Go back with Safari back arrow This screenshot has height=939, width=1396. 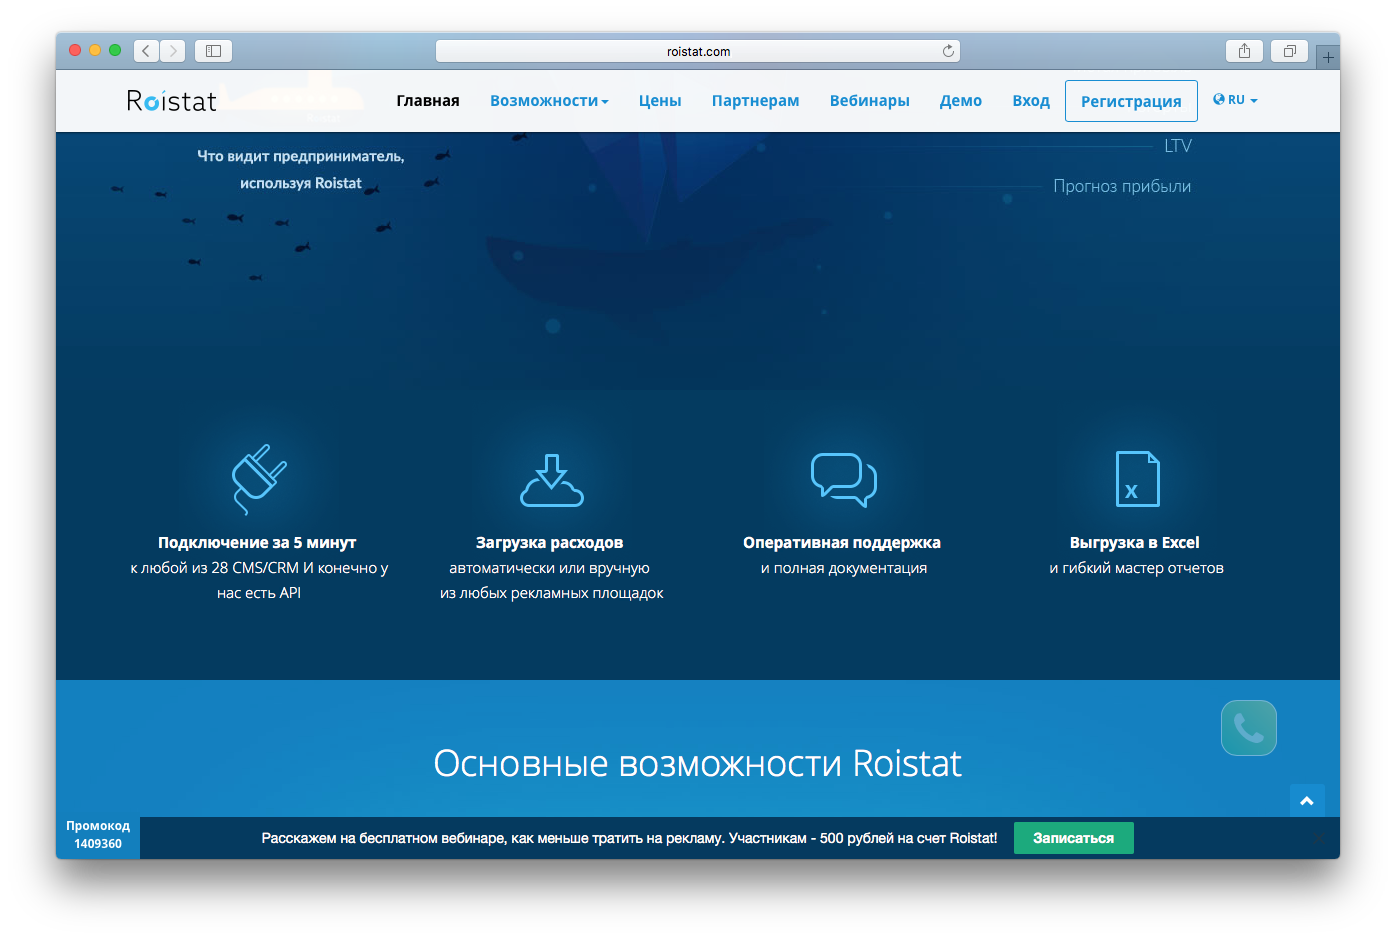(x=146, y=51)
